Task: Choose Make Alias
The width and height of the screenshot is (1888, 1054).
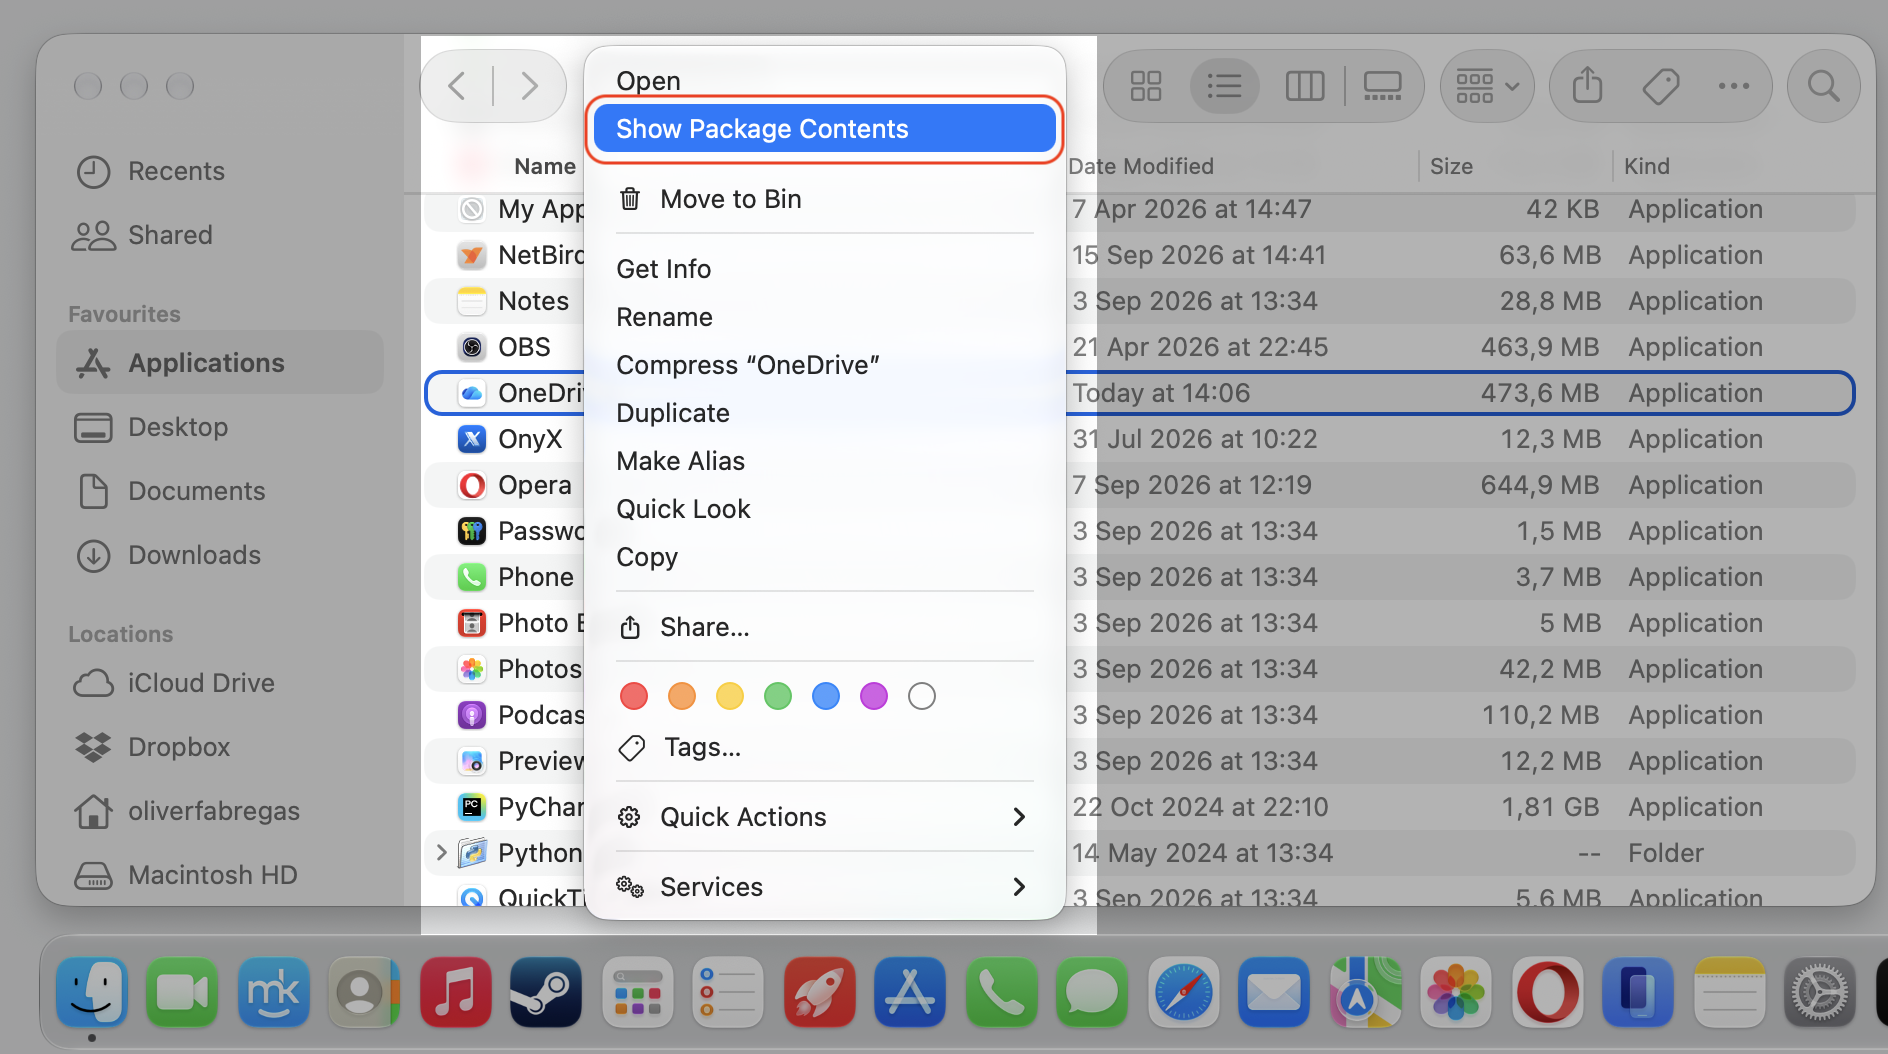Action: tap(825, 461)
